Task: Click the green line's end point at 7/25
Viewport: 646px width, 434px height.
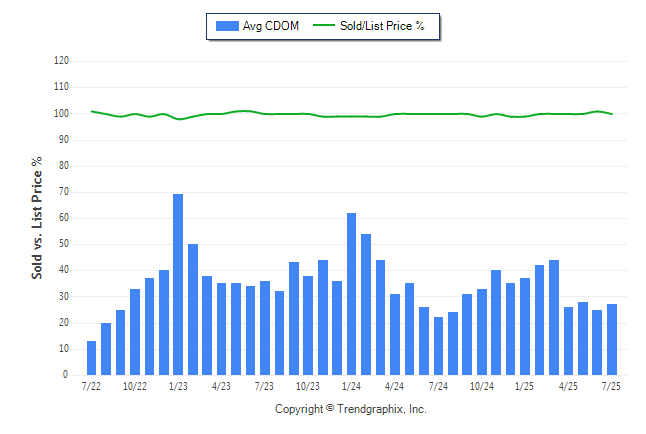Action: (612, 114)
